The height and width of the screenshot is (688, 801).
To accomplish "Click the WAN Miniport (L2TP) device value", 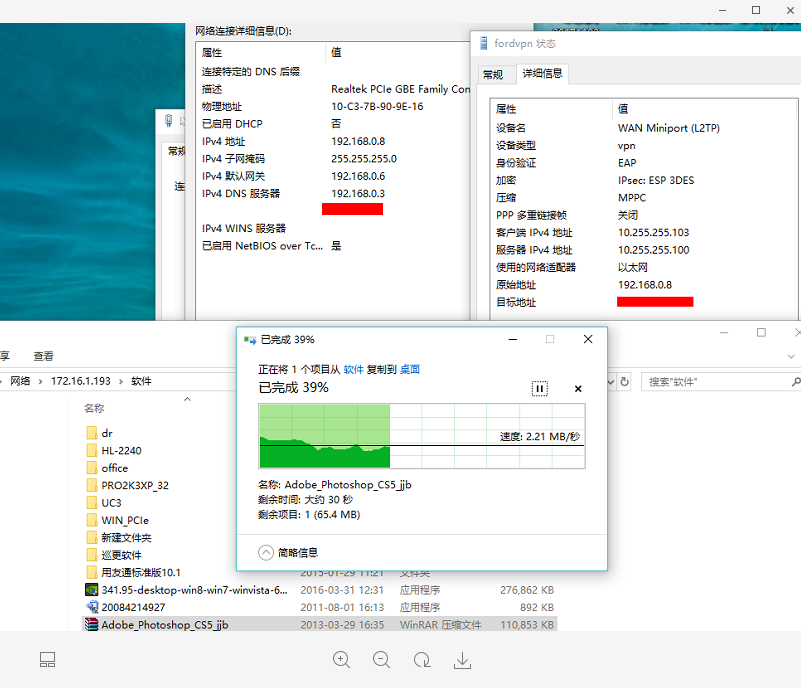I will tap(668, 128).
